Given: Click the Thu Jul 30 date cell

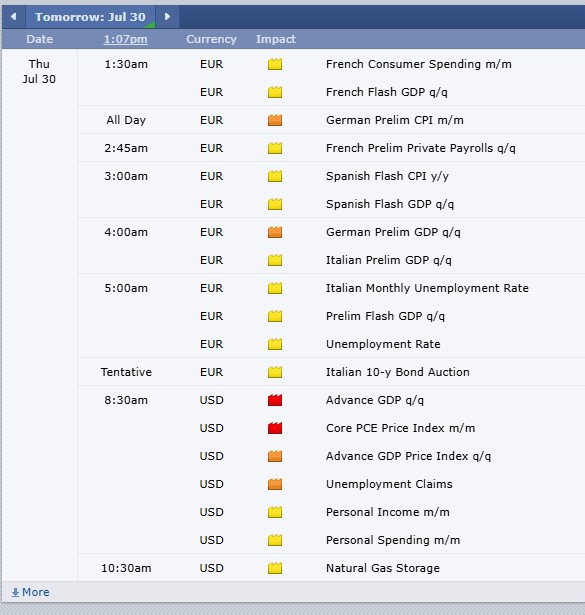Looking at the screenshot, I should click(39, 71).
